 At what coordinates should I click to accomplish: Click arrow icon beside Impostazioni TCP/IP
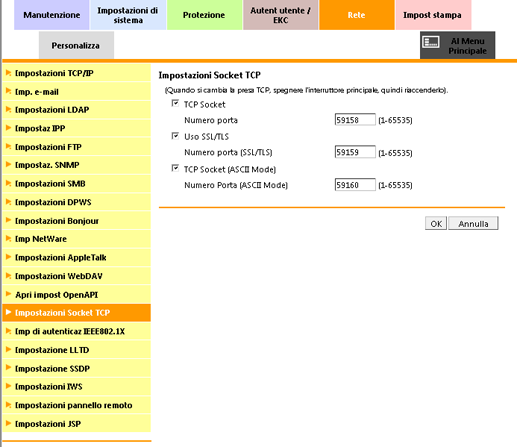(x=9, y=73)
